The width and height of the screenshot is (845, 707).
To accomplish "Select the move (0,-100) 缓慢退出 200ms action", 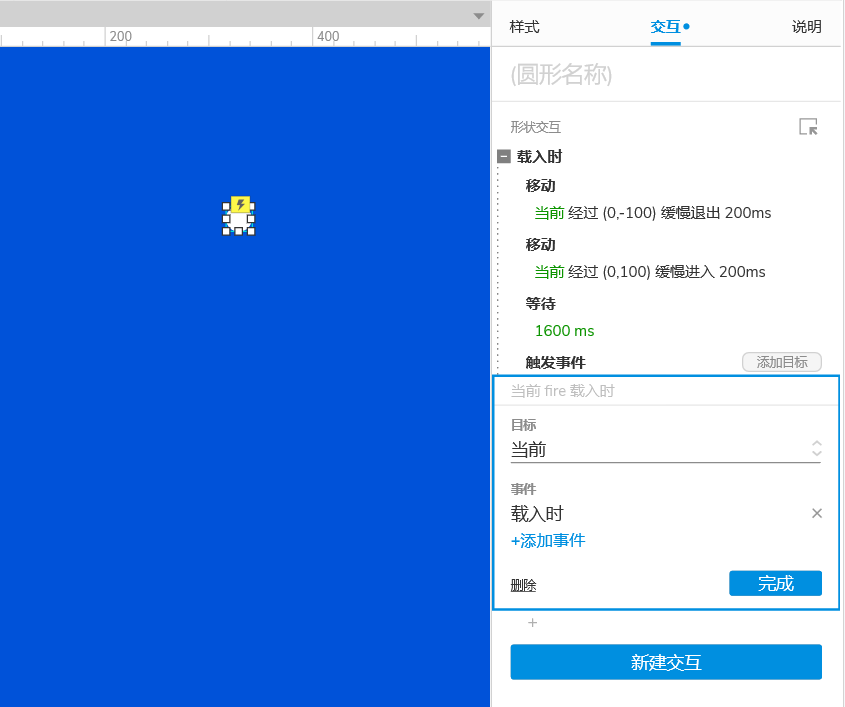I will coord(653,213).
